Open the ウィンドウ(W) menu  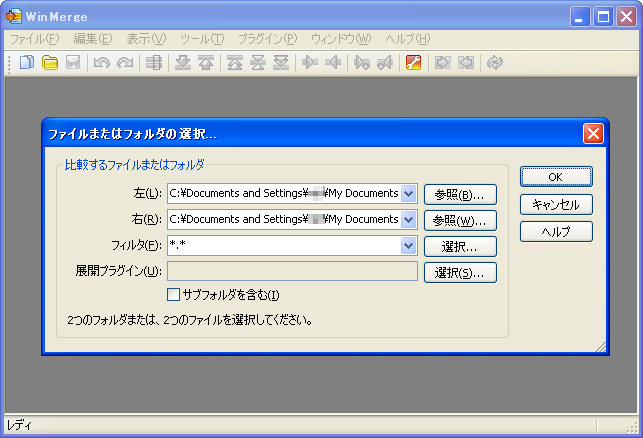tap(341, 39)
